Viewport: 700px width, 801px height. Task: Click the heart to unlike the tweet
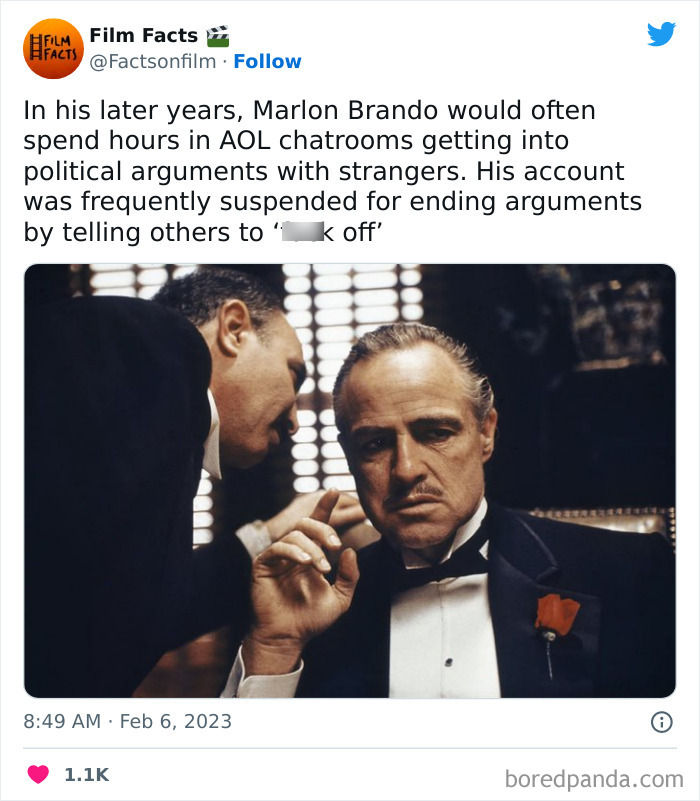(39, 772)
